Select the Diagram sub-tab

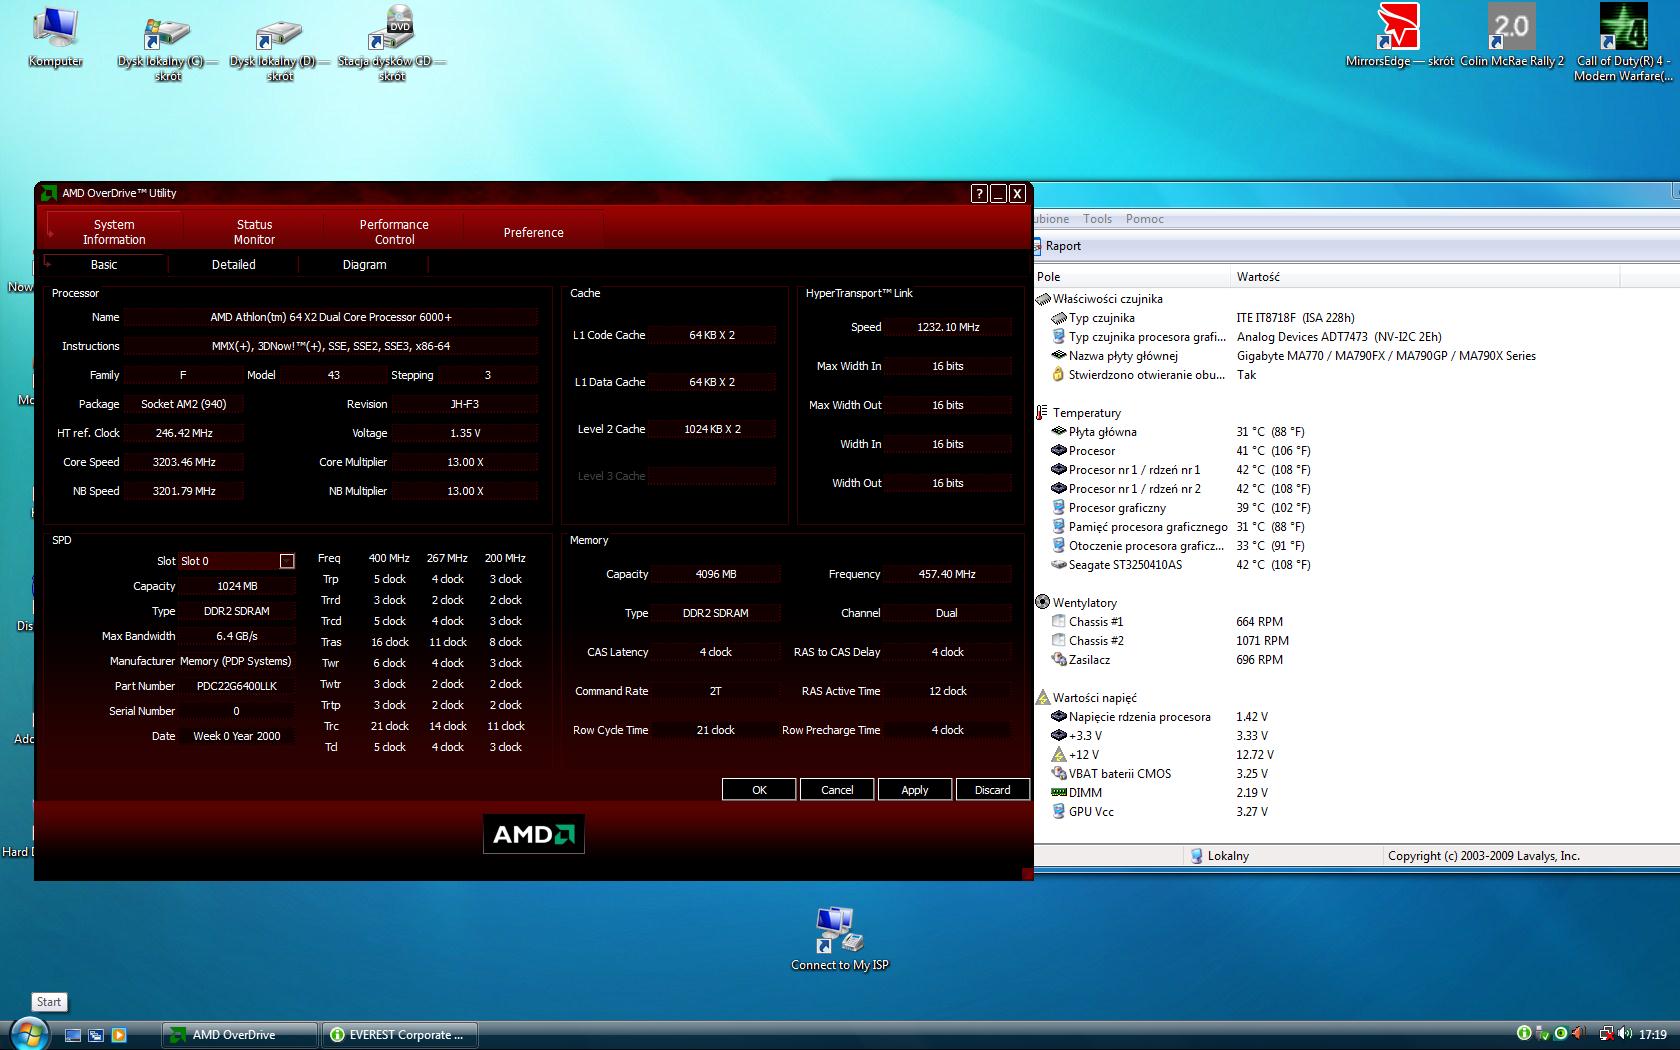(x=364, y=265)
